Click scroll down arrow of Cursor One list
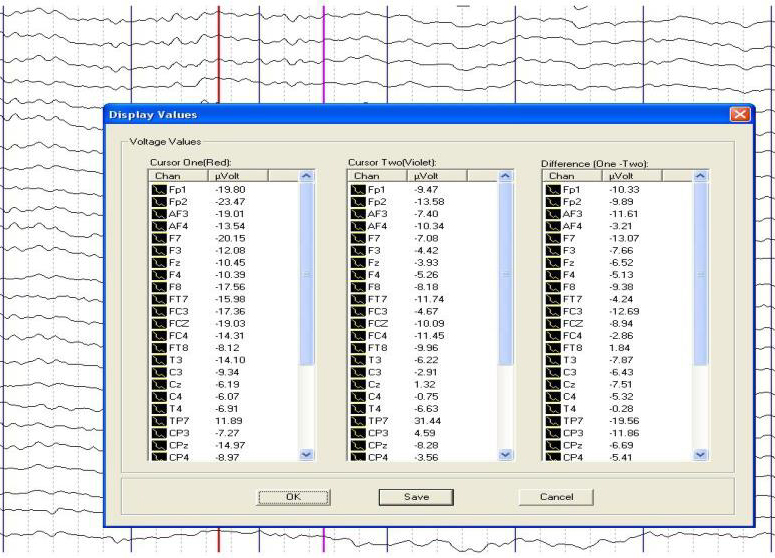The image size is (775, 558). [306, 454]
